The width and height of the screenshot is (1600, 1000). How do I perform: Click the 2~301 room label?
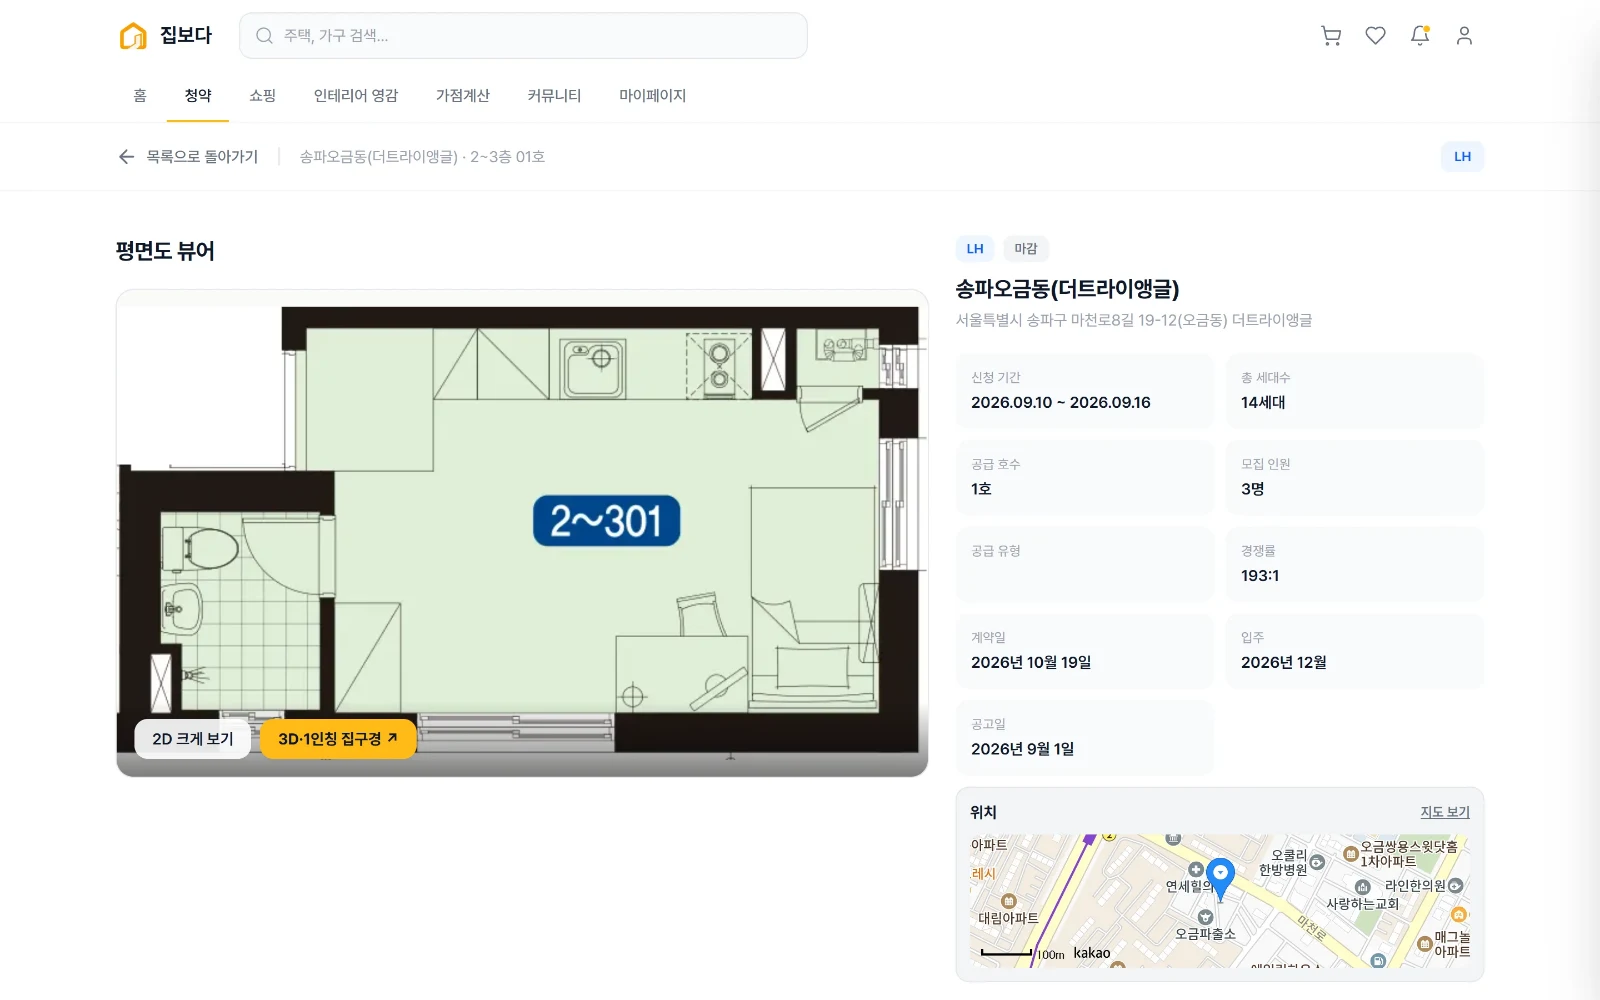tap(606, 521)
